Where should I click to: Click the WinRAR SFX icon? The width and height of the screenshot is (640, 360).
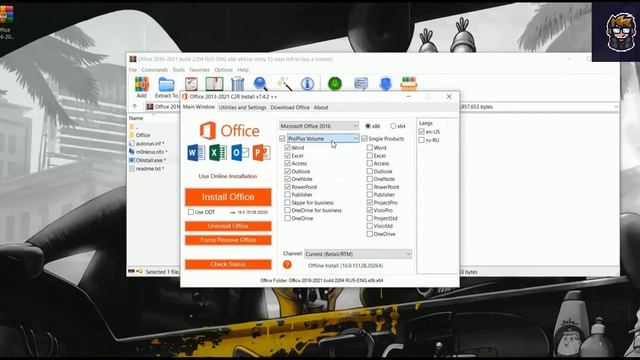click(409, 83)
